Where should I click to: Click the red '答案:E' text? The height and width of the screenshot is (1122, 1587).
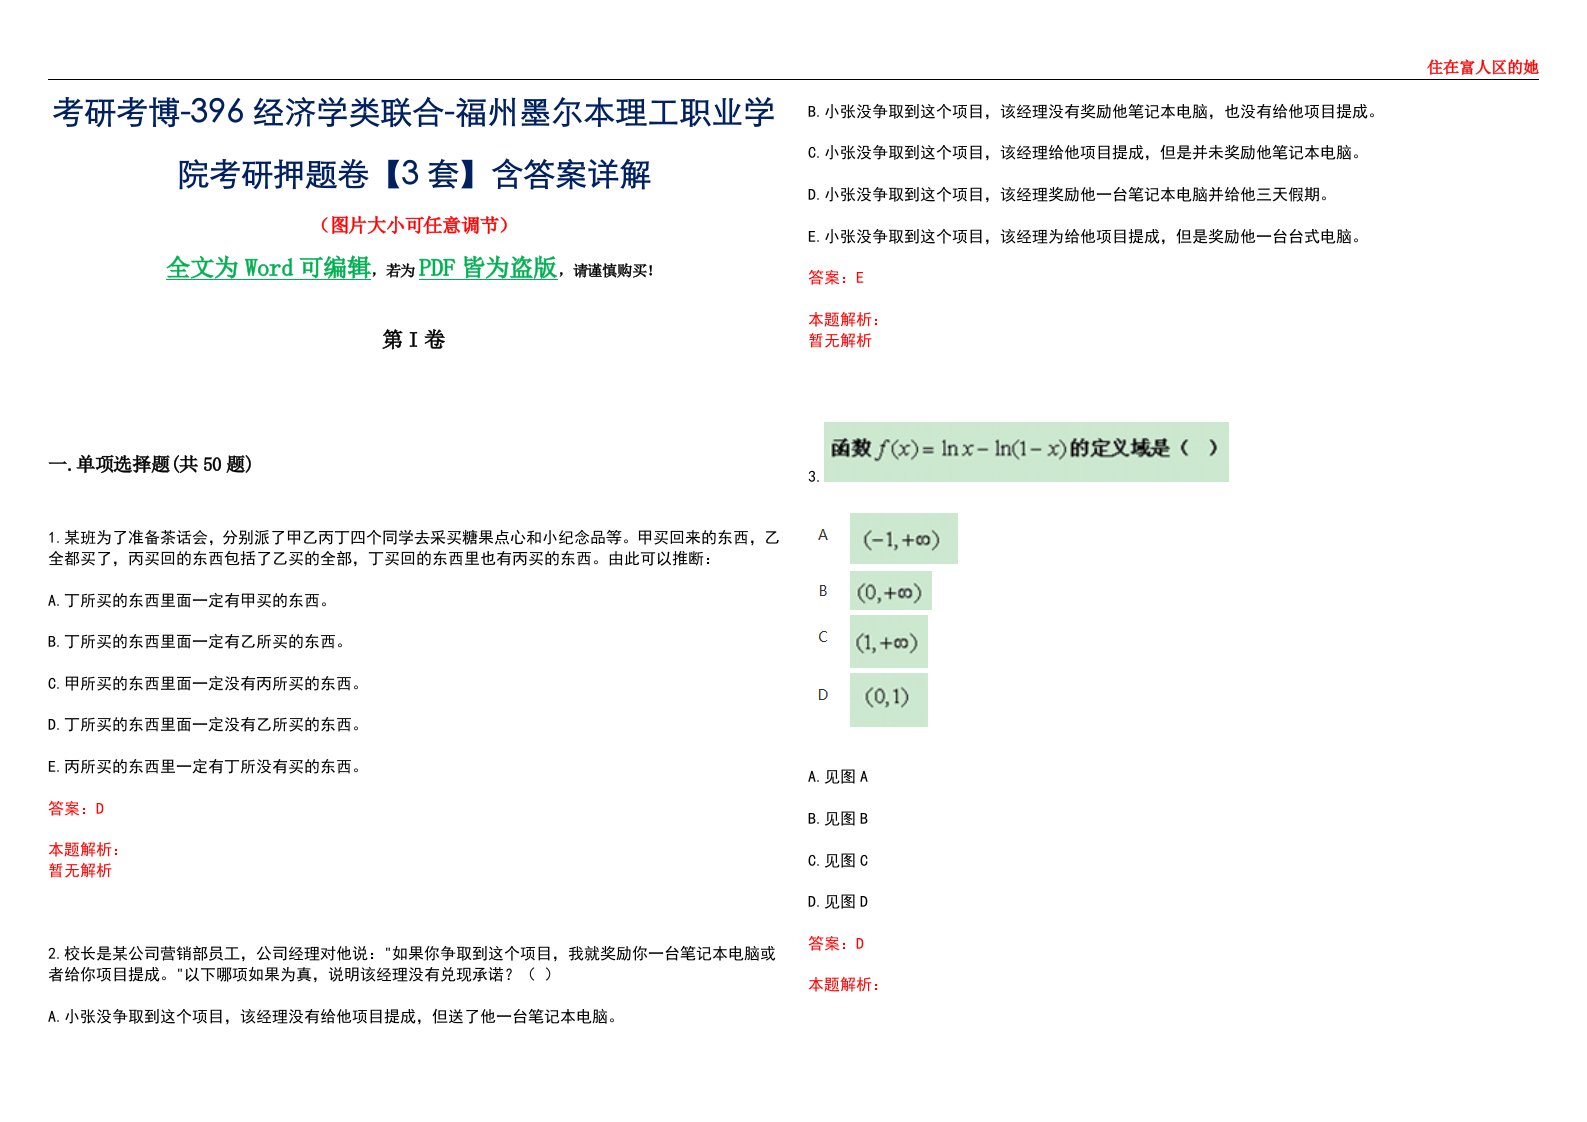point(836,278)
